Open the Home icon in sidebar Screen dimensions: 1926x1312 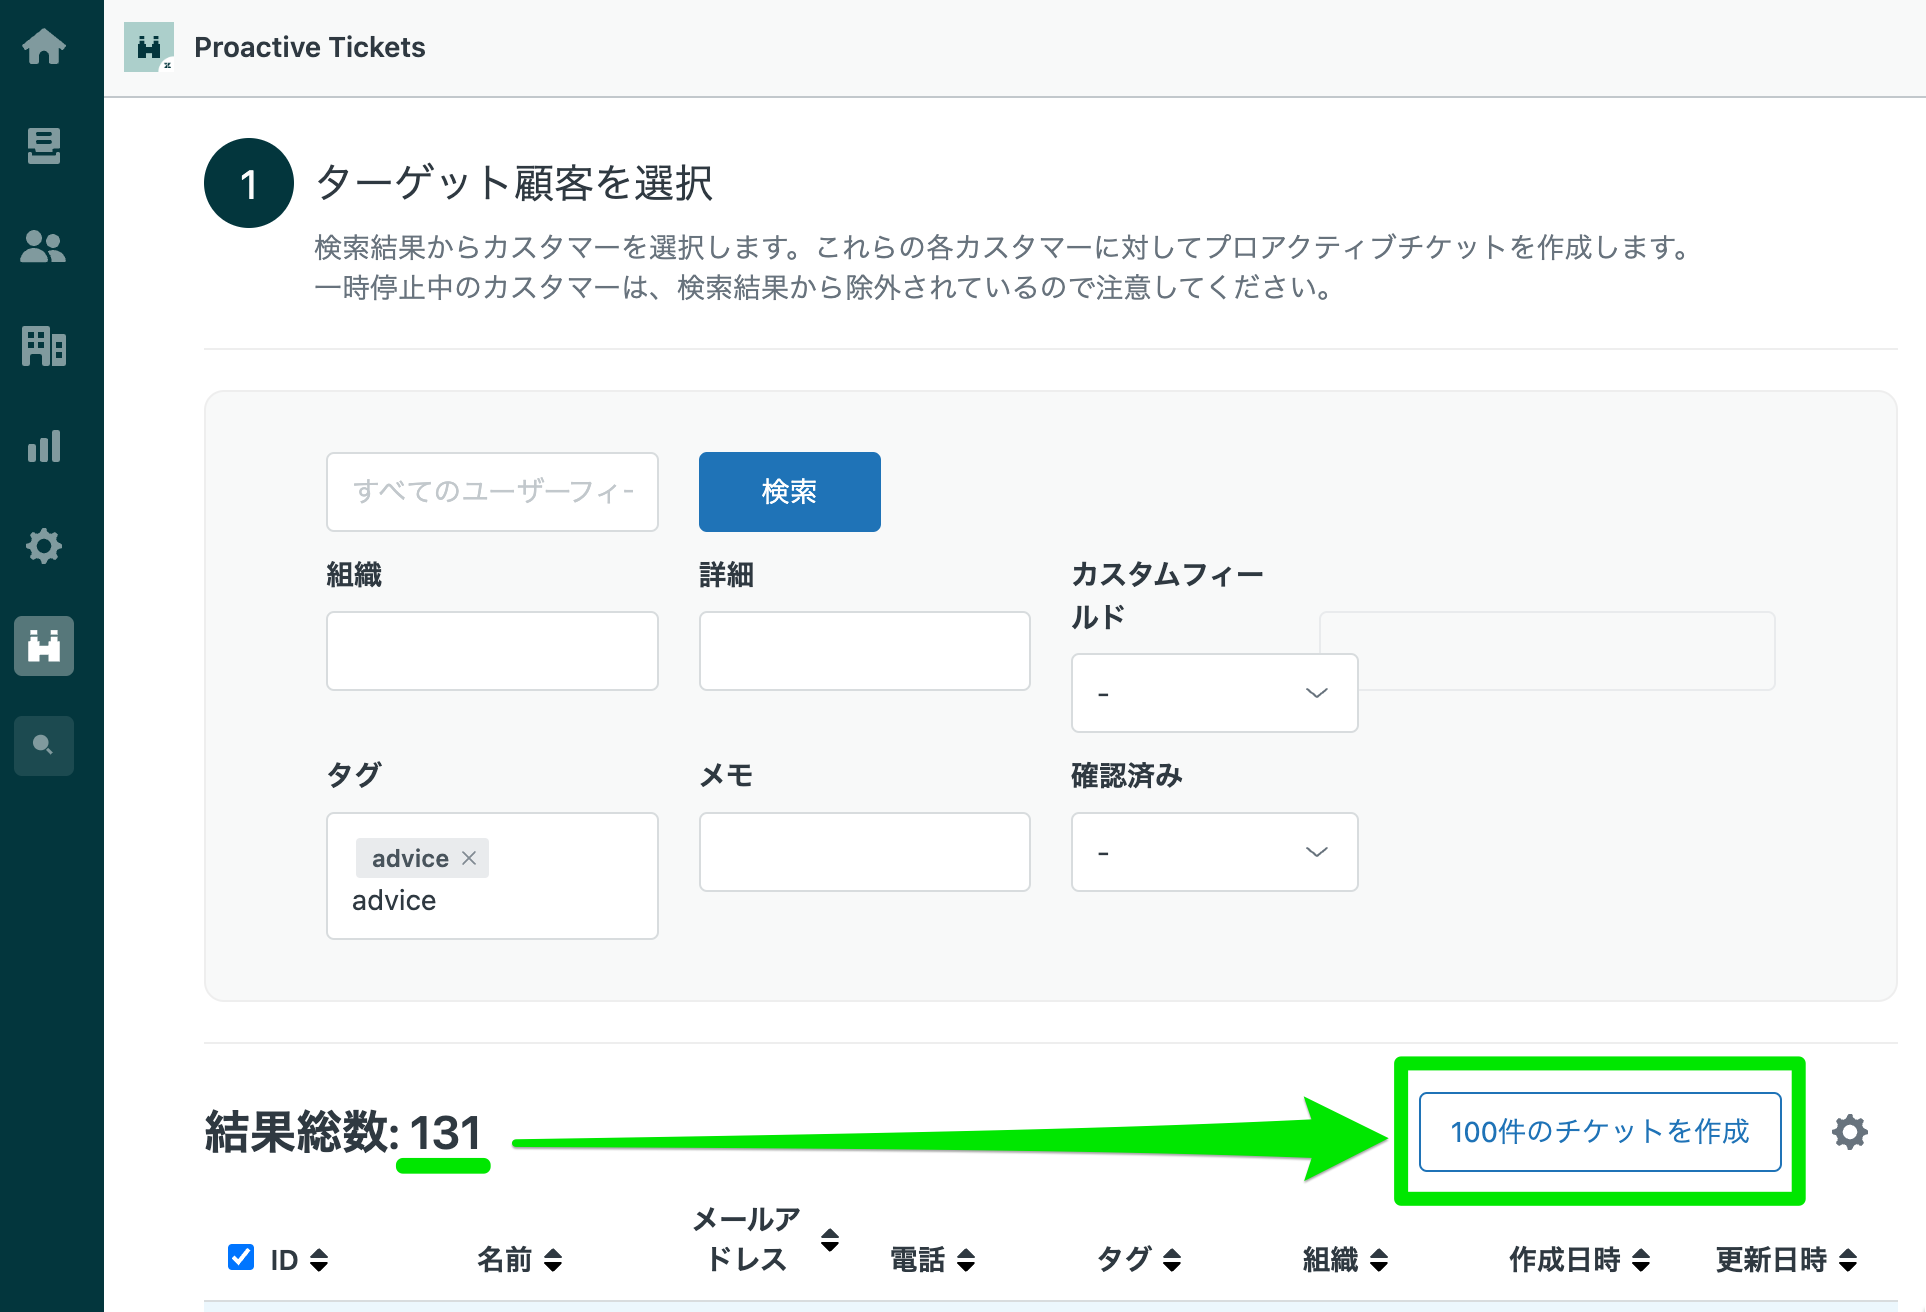coord(44,46)
